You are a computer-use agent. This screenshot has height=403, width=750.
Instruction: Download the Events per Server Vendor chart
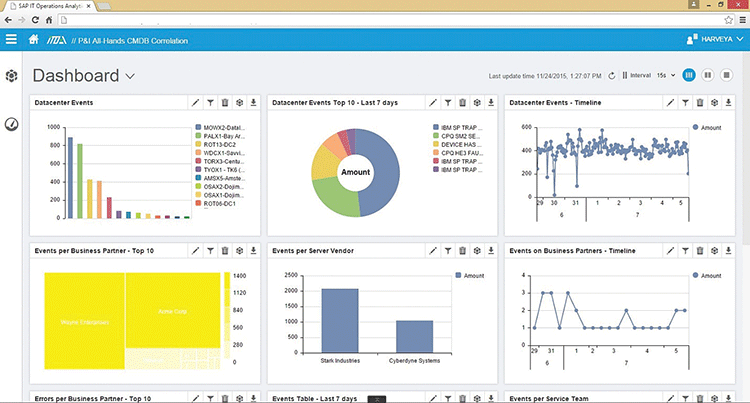coord(491,250)
